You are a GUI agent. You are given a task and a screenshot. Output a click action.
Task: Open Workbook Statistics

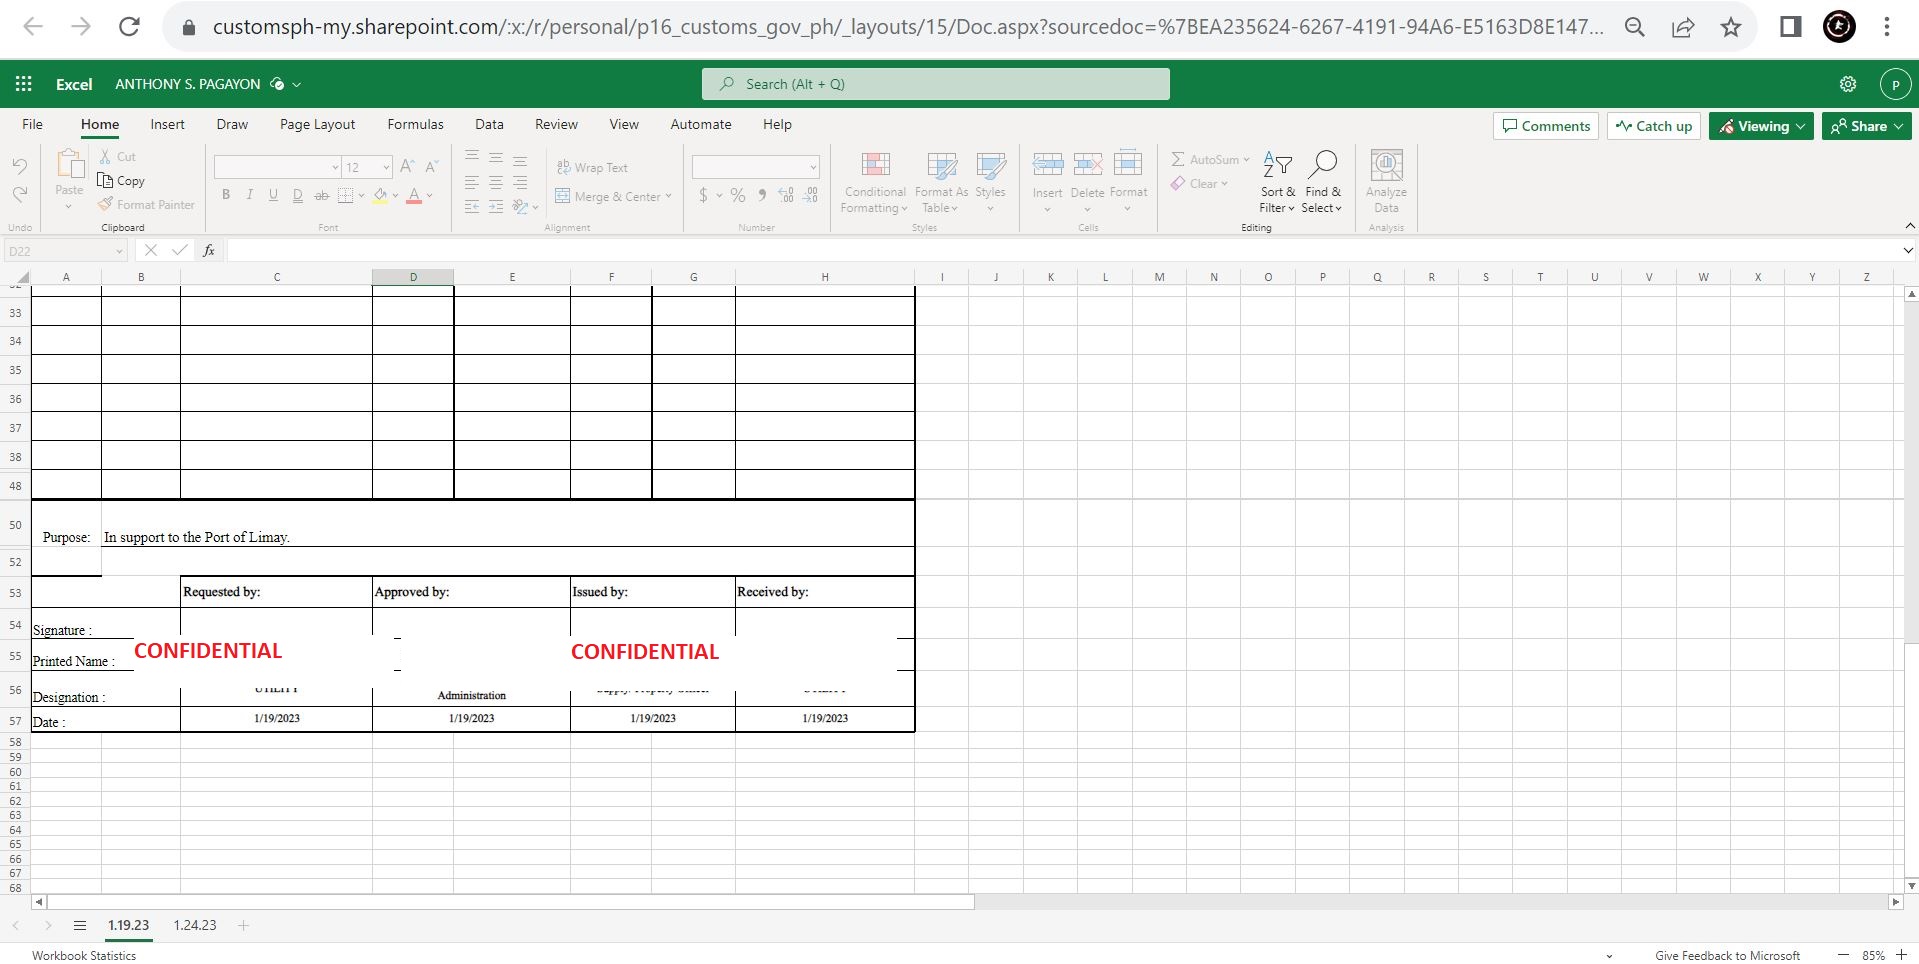point(84,955)
